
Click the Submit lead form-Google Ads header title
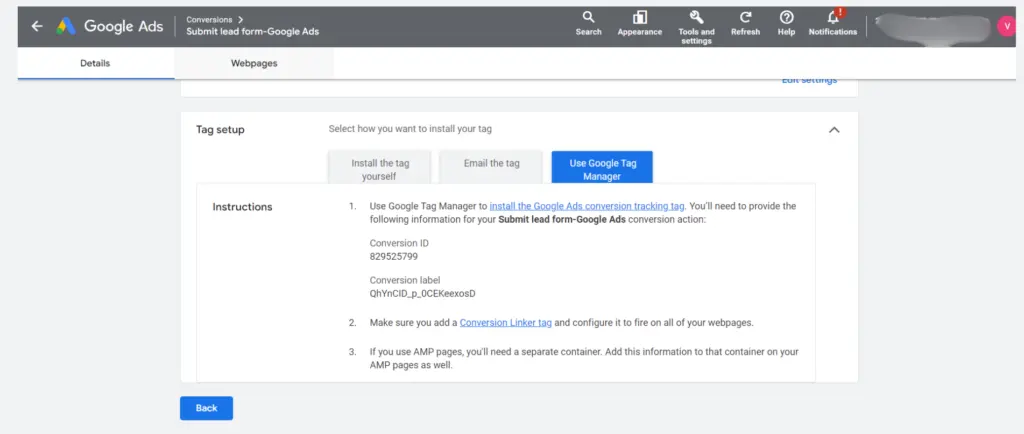253,31
